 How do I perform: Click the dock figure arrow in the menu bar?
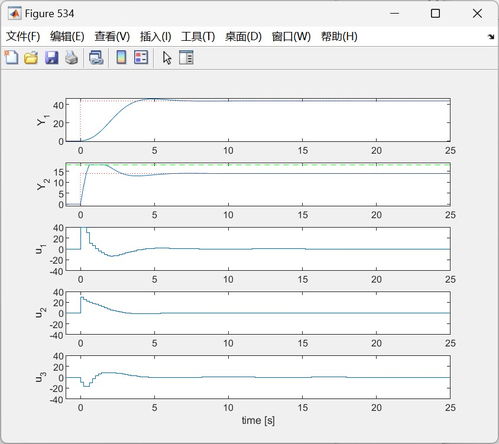[x=490, y=37]
